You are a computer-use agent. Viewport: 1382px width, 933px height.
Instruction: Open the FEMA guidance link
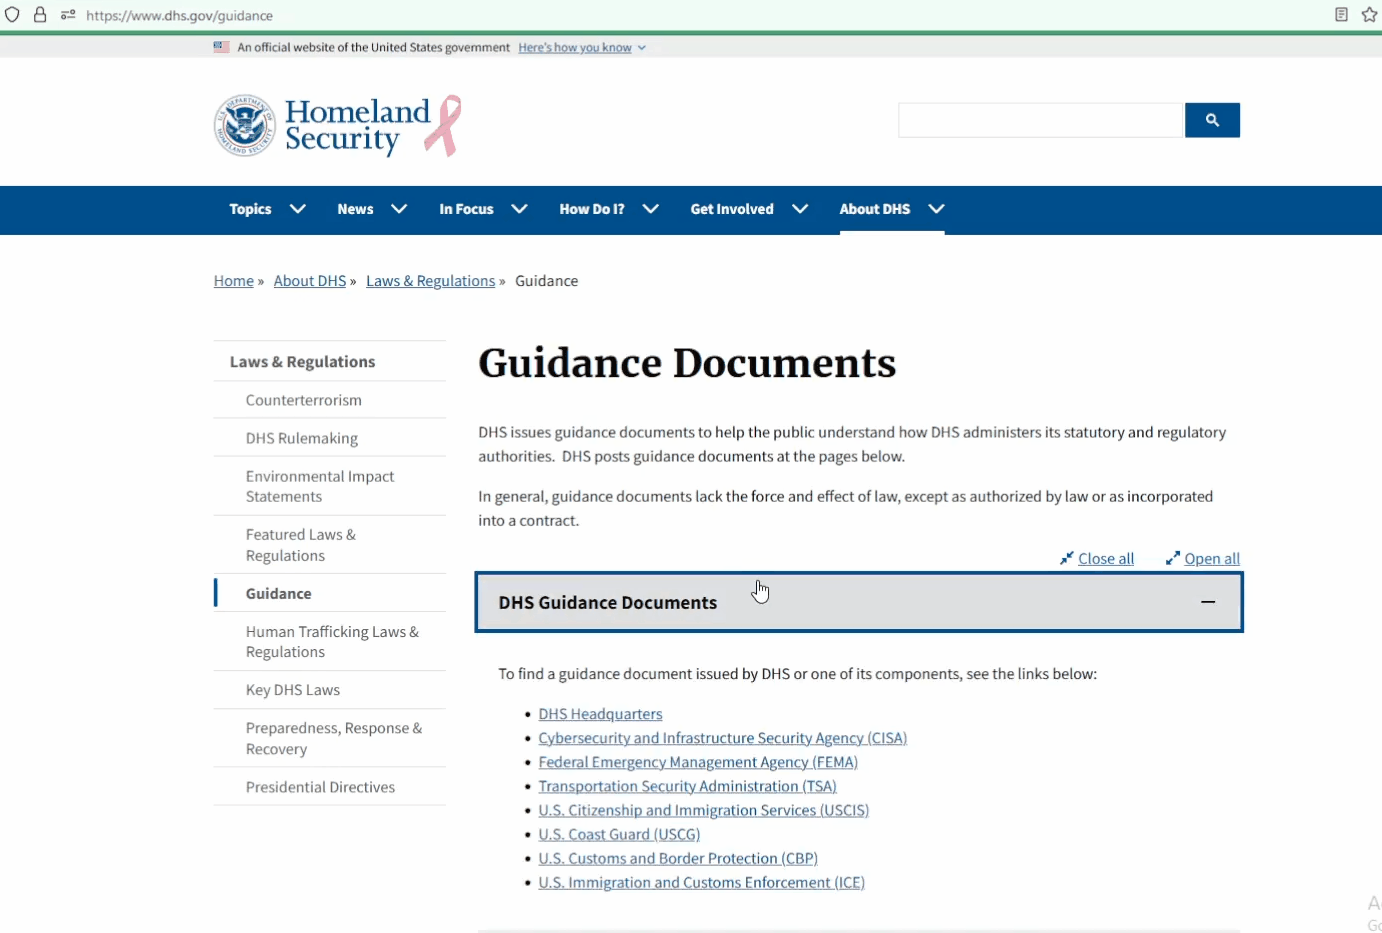(698, 762)
